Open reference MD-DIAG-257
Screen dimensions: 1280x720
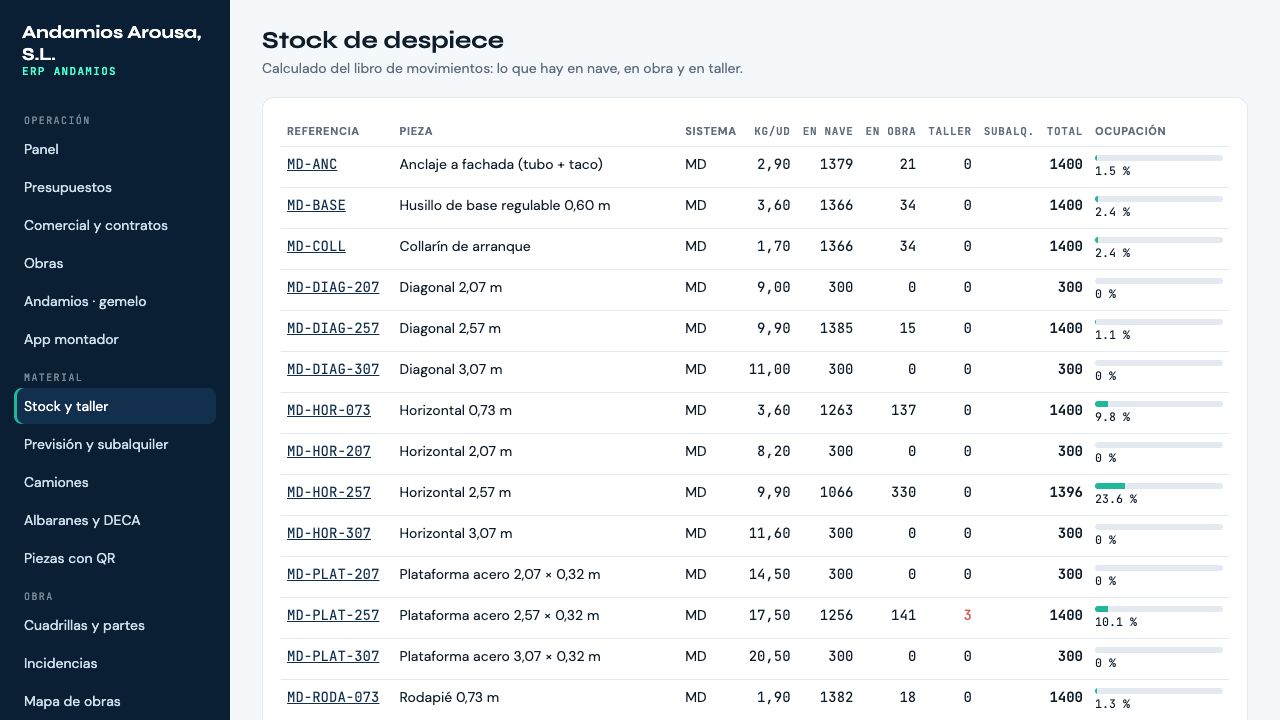[333, 328]
